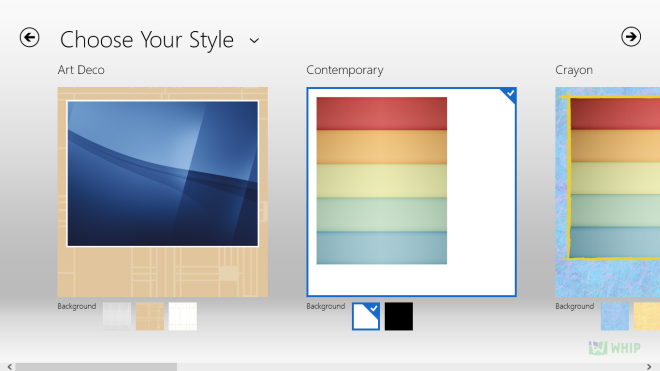Screen dimensions: 660x371
Task: Choose the black Contemporary background swatch
Action: click(399, 316)
